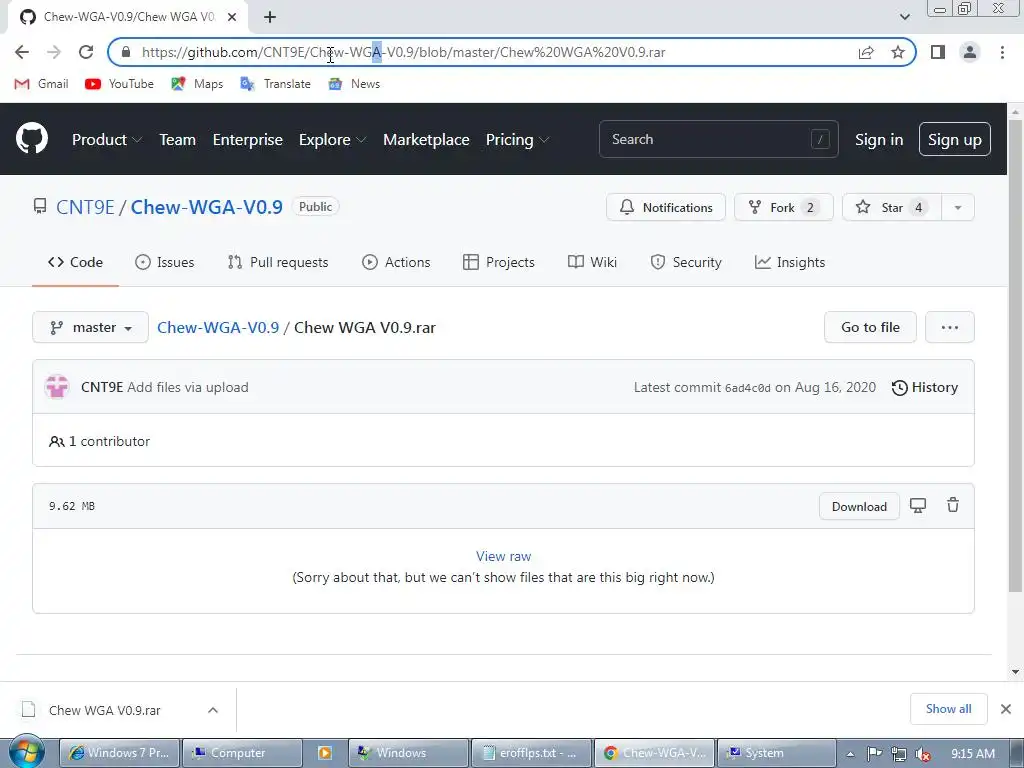
Task: Switch to the Security tab
Action: pyautogui.click(x=686, y=262)
